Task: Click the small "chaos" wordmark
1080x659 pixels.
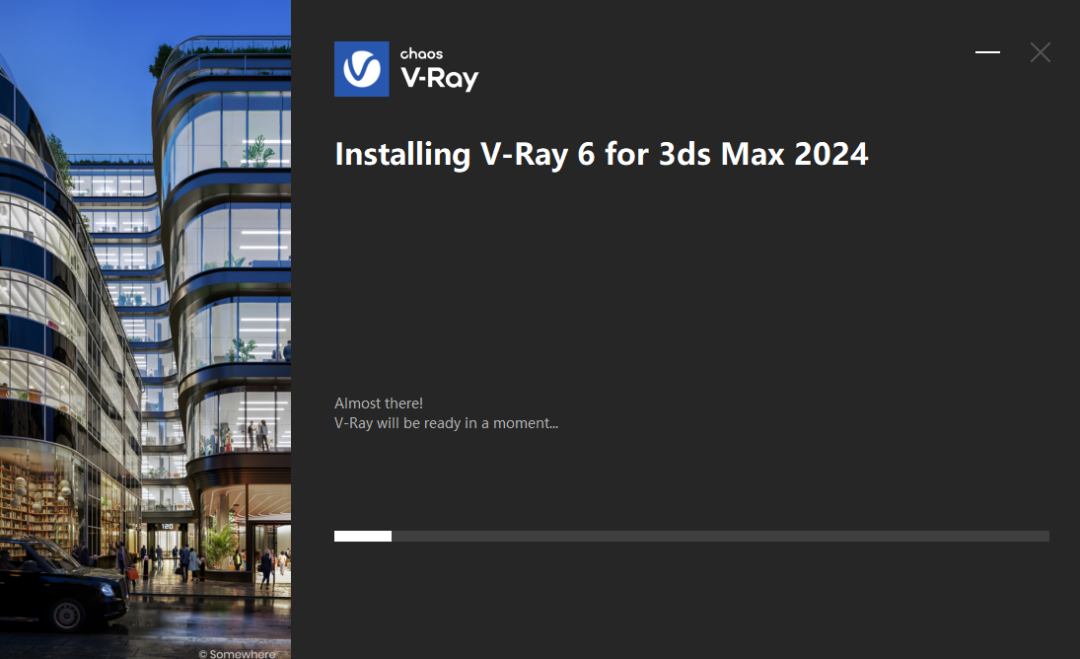Action: click(x=421, y=54)
